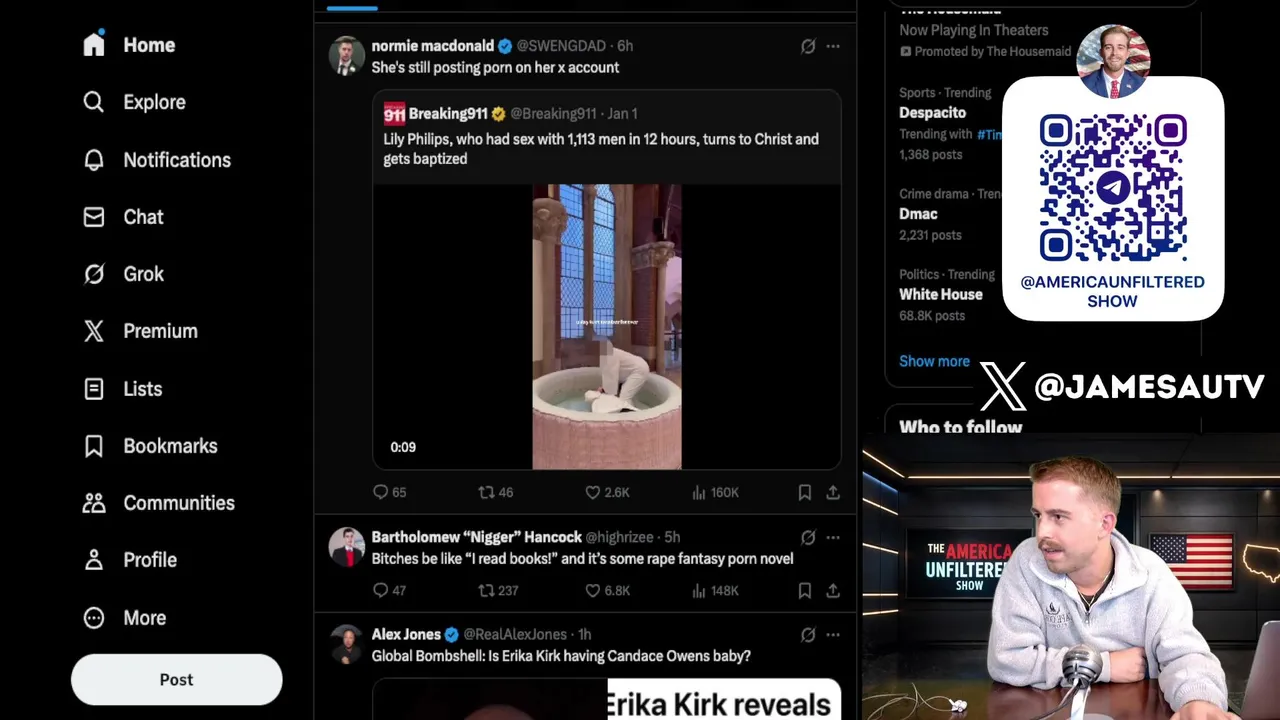Share the normie macdonald post
This screenshot has width=1280, height=720.
coord(833,492)
